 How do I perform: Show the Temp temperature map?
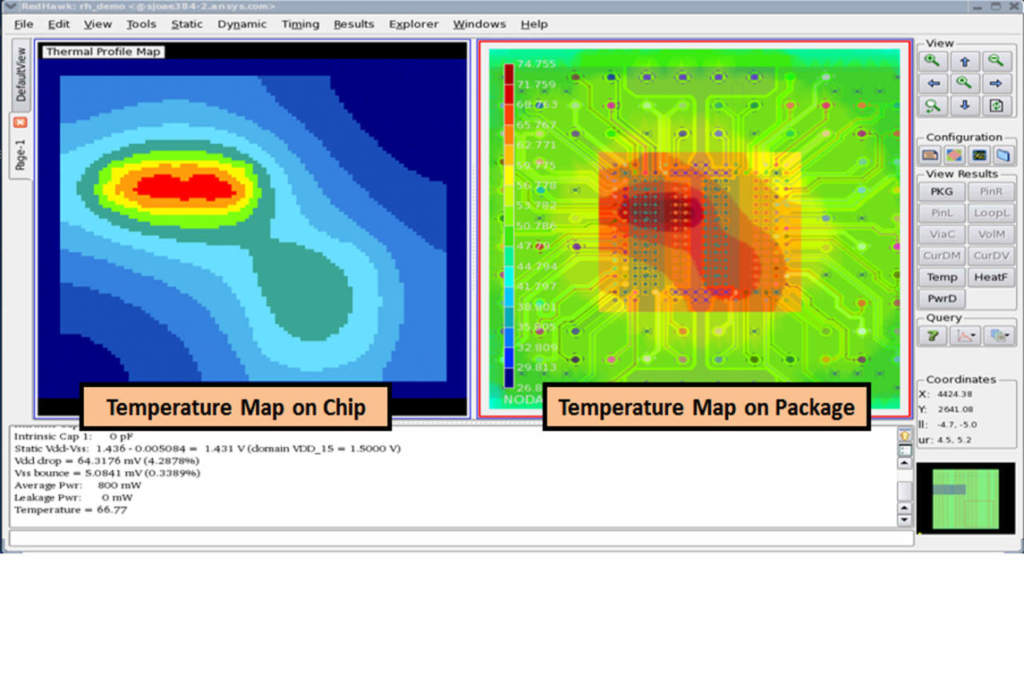941,277
